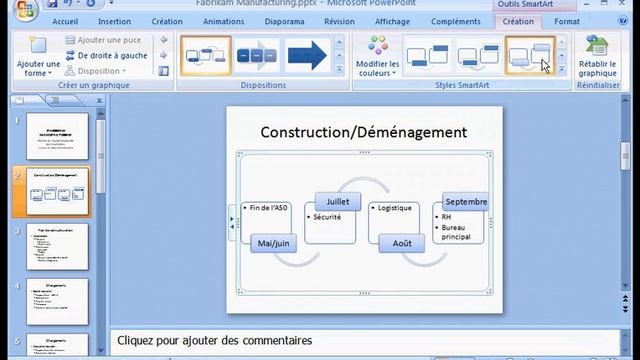The height and width of the screenshot is (360, 640).
Task: Expand the SmartArt text pane side arrows
Action: point(232,222)
